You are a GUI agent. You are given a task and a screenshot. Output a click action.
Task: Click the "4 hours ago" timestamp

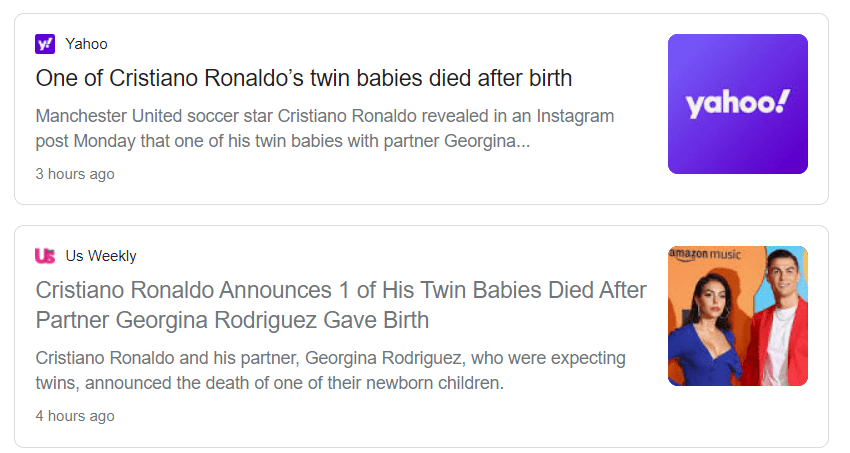click(x=75, y=416)
